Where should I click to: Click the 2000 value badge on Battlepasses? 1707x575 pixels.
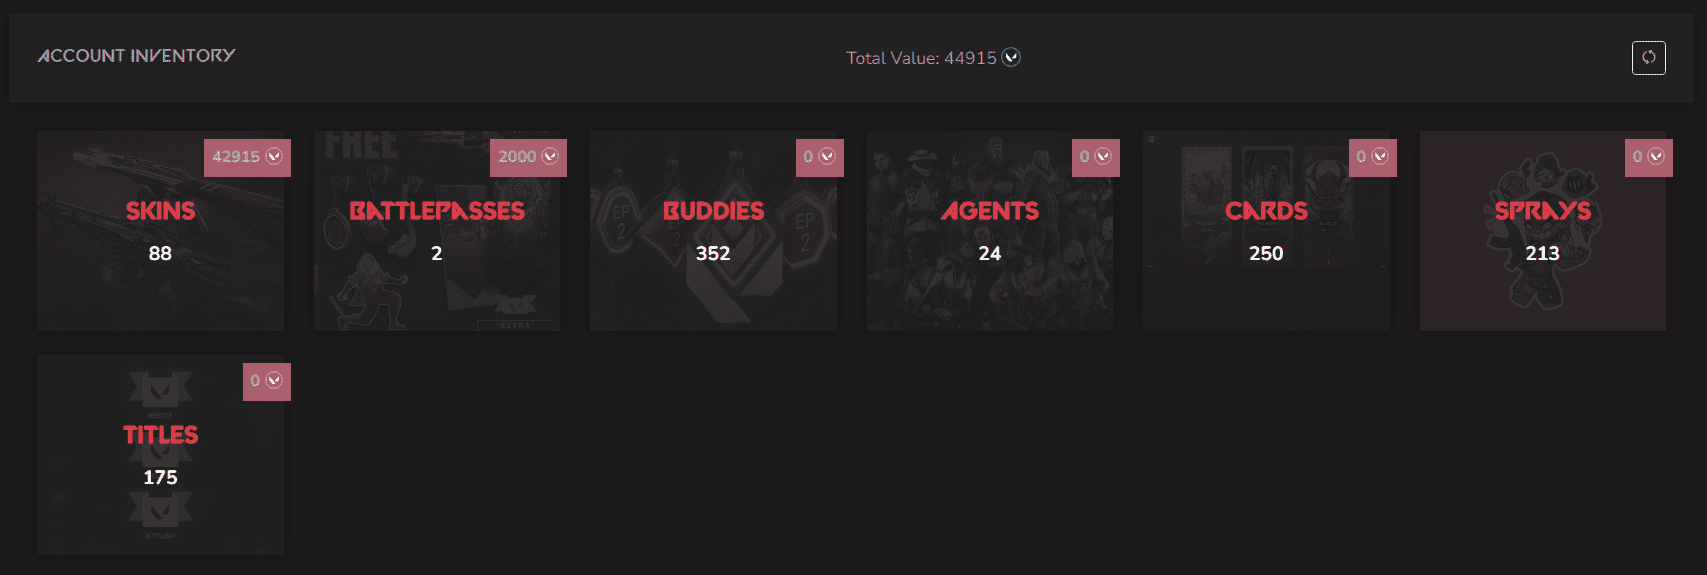(x=517, y=157)
